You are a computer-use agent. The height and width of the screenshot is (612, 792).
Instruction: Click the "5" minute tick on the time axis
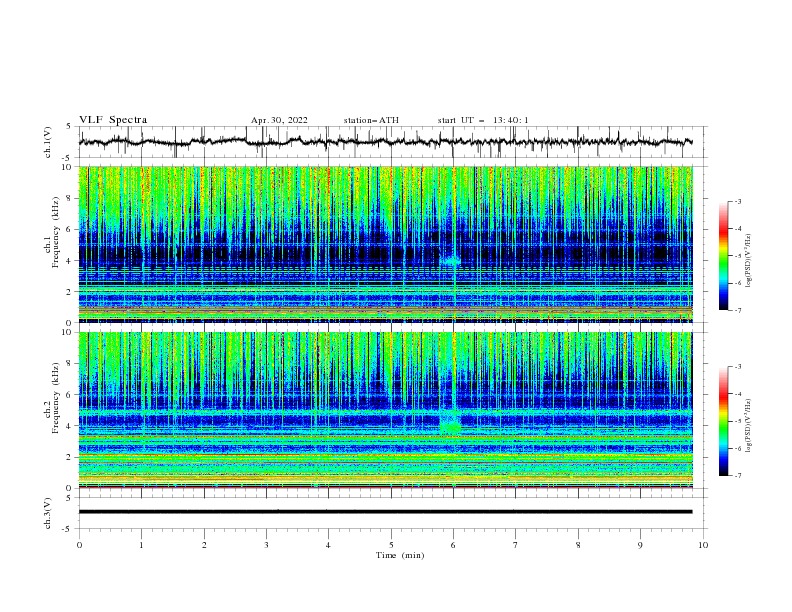pos(391,545)
